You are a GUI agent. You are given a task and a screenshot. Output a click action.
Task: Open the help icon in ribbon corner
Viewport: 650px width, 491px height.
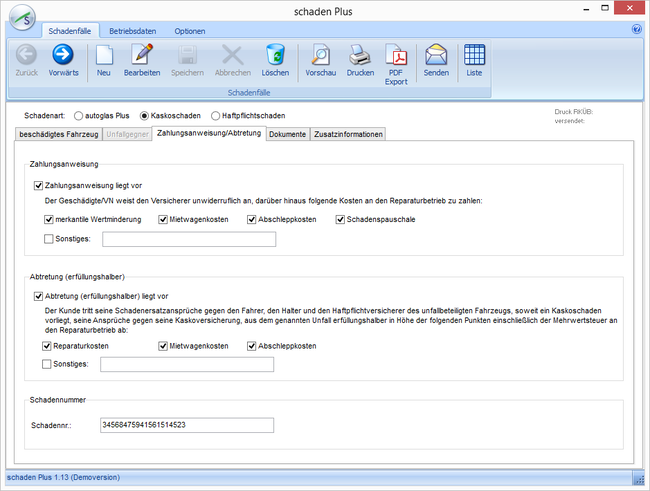point(637,30)
